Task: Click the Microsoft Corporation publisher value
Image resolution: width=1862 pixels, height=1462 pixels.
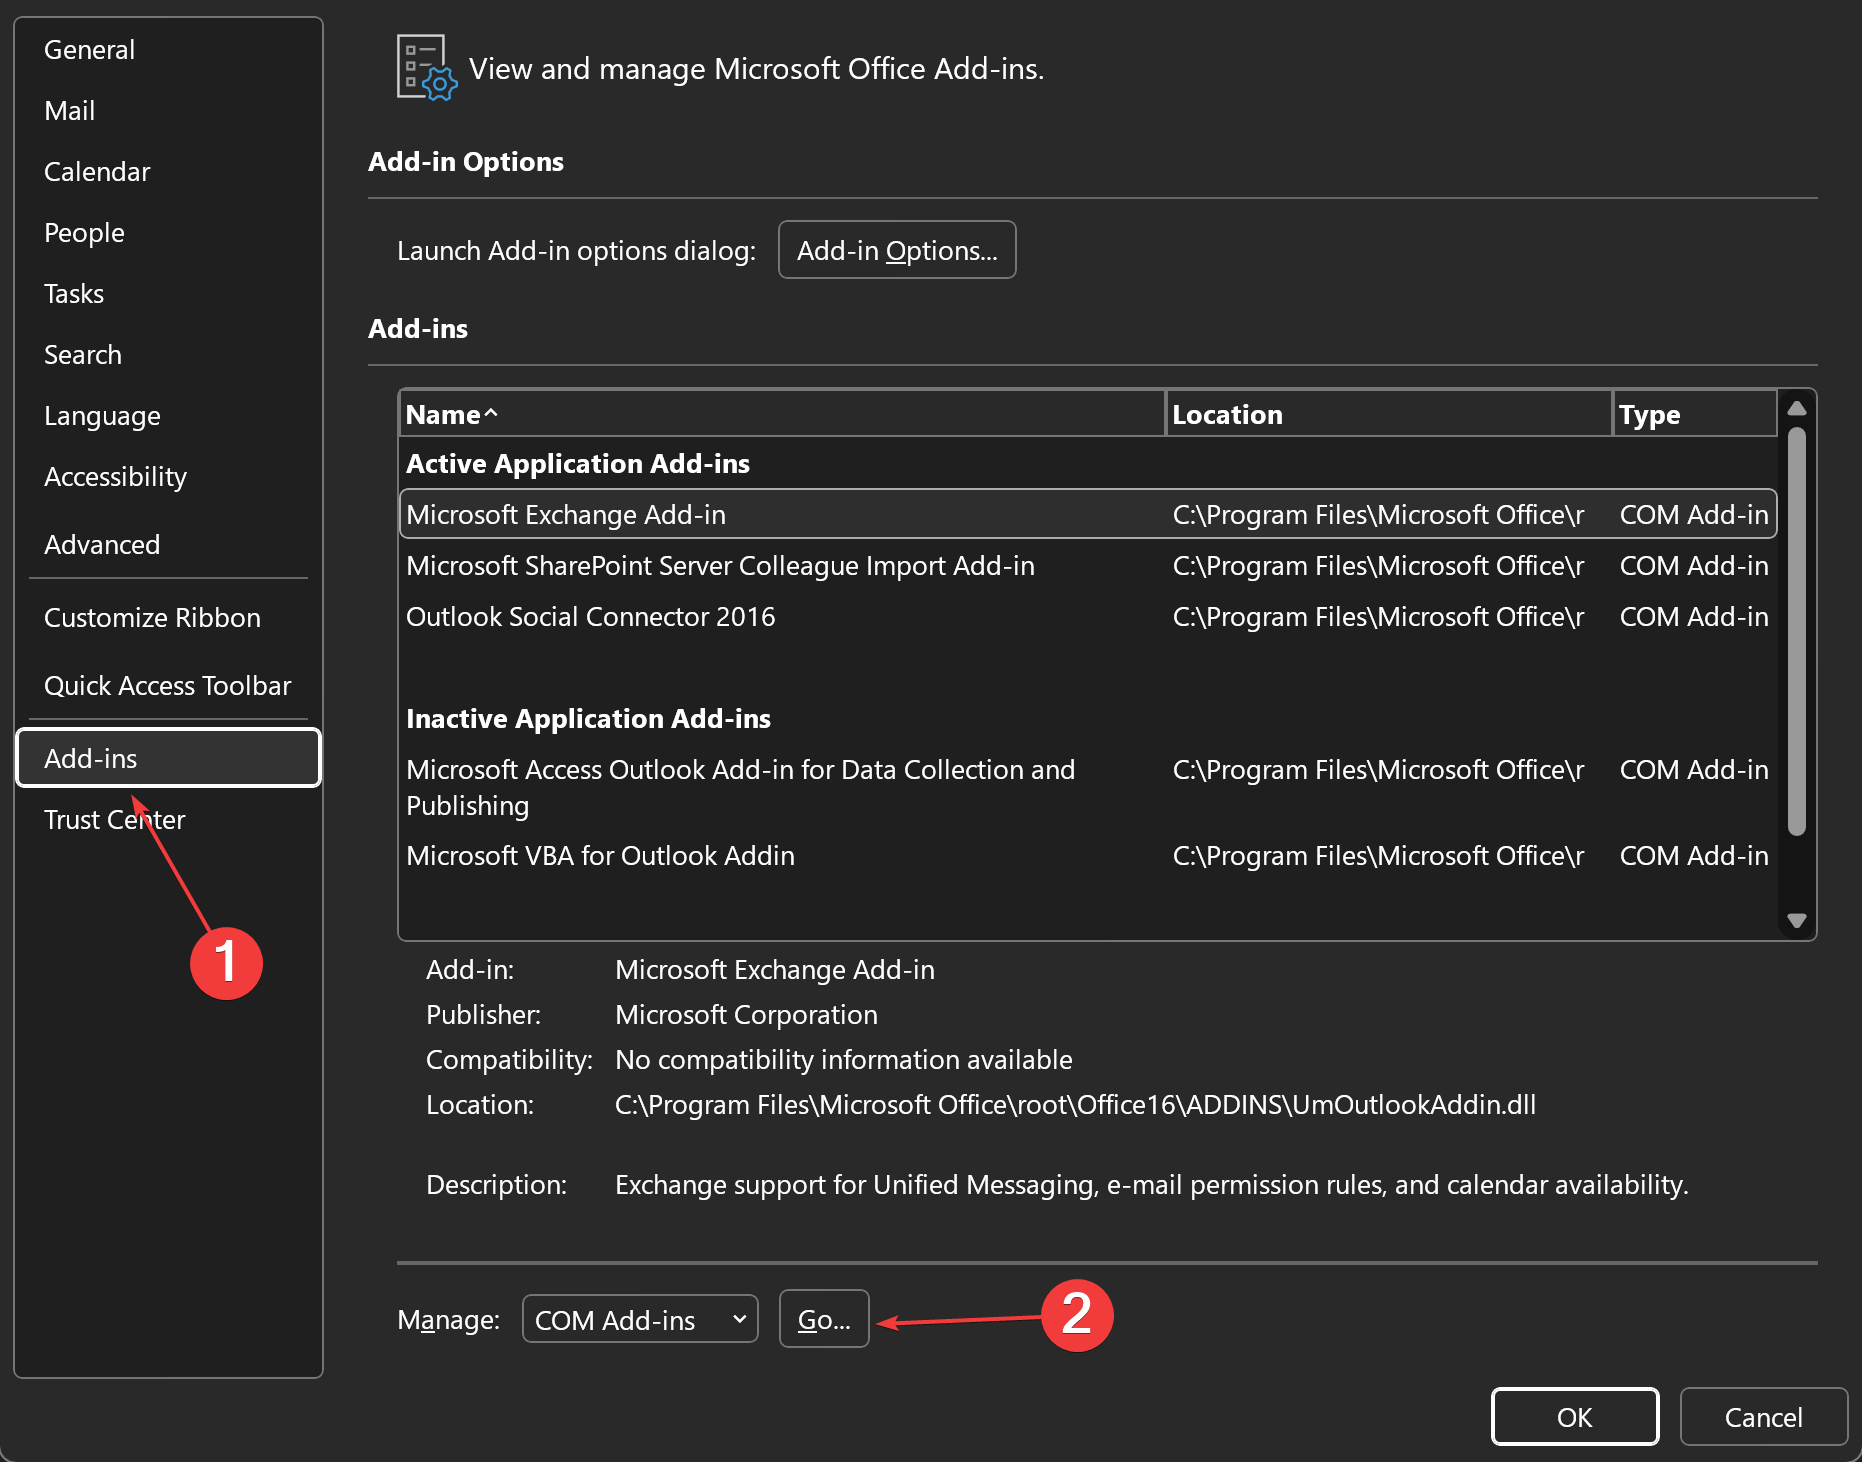Action: (746, 1015)
